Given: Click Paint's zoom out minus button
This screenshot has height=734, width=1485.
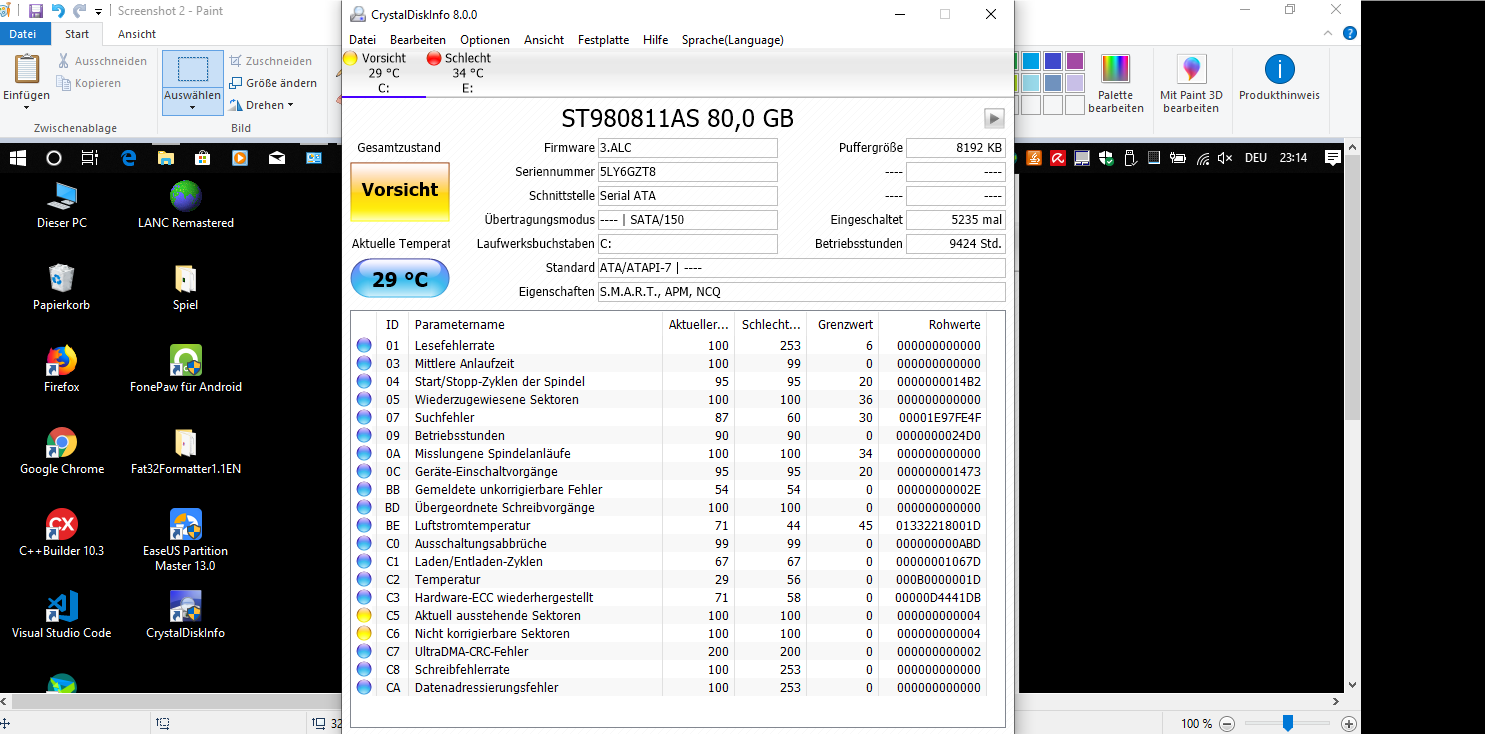Looking at the screenshot, I should [1227, 723].
